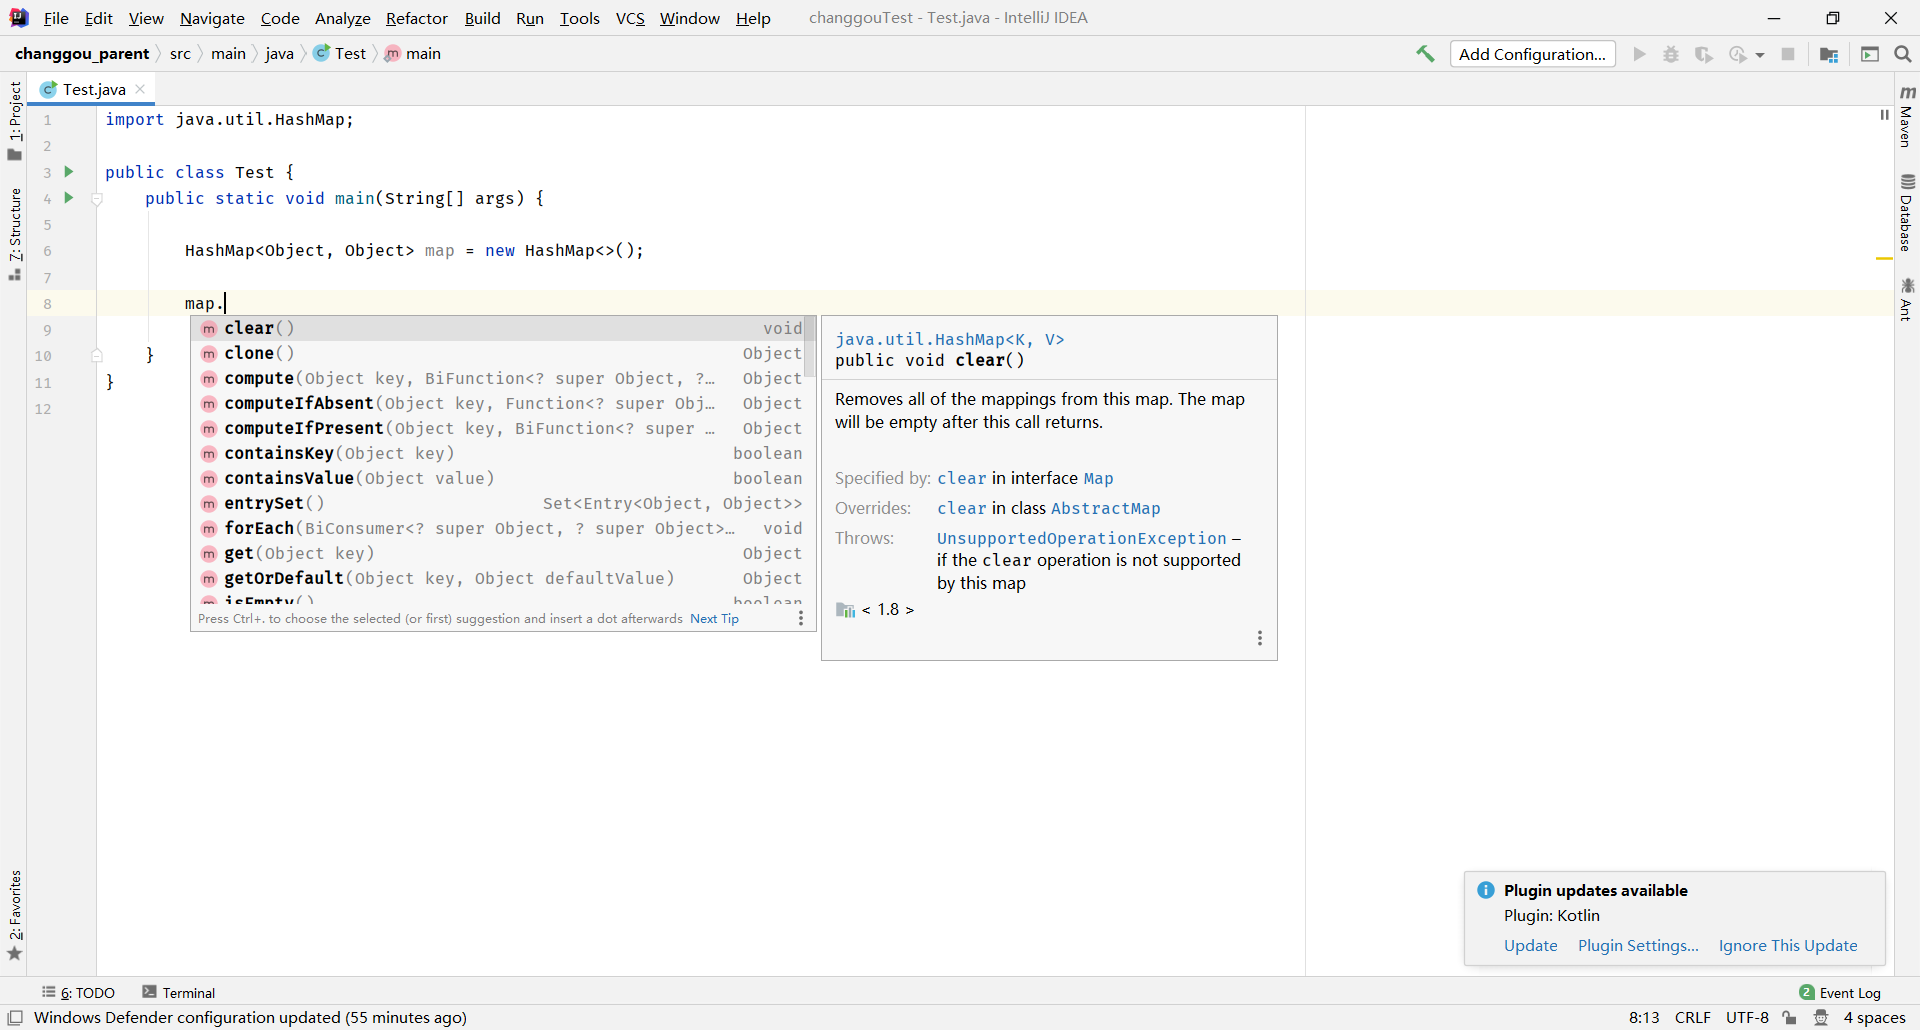The image size is (1920, 1030).
Task: Open the Event Log
Action: point(1840,993)
